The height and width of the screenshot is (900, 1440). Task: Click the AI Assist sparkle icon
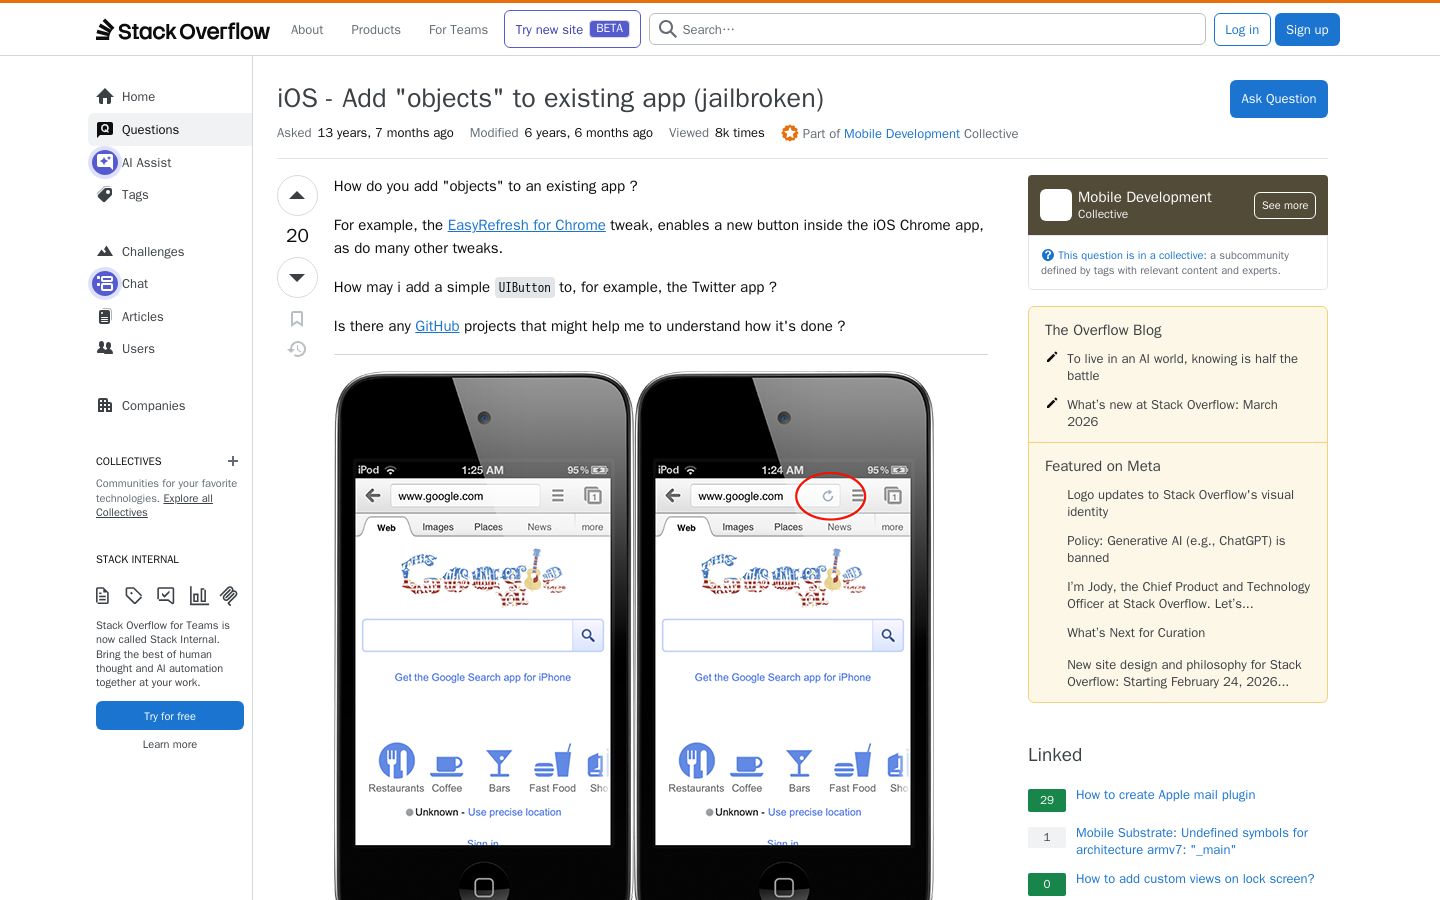click(x=105, y=162)
